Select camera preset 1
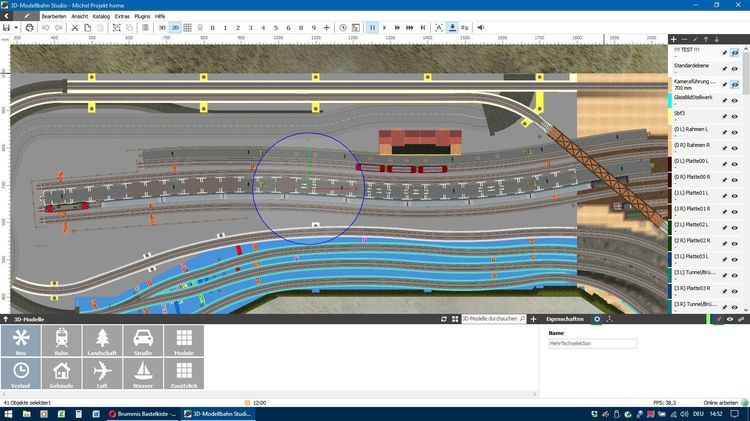 coord(225,28)
